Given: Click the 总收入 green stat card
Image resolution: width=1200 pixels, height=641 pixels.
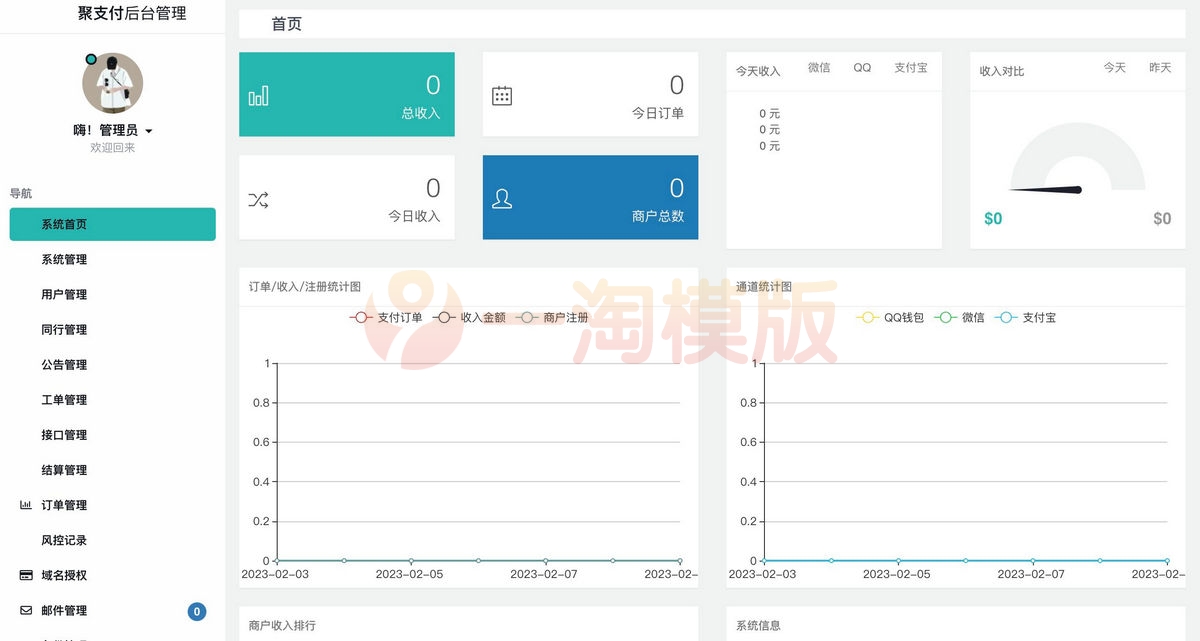Looking at the screenshot, I should tap(347, 95).
